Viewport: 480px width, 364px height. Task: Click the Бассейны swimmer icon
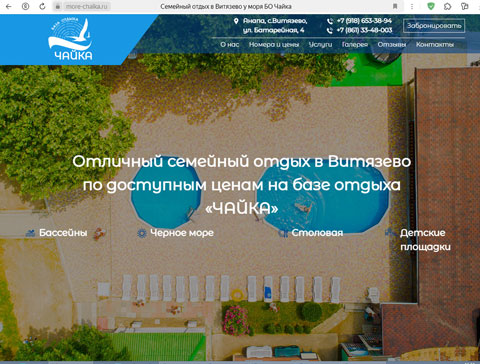tap(30, 233)
